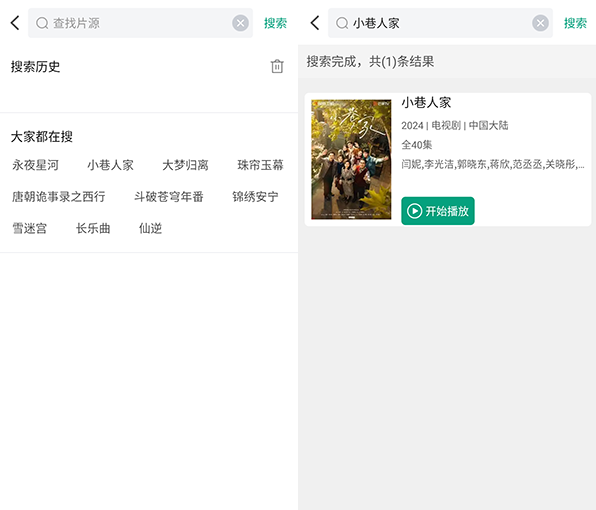
Task: Tap the magnifier icon in 查找片源 field
Action: (x=42, y=23)
